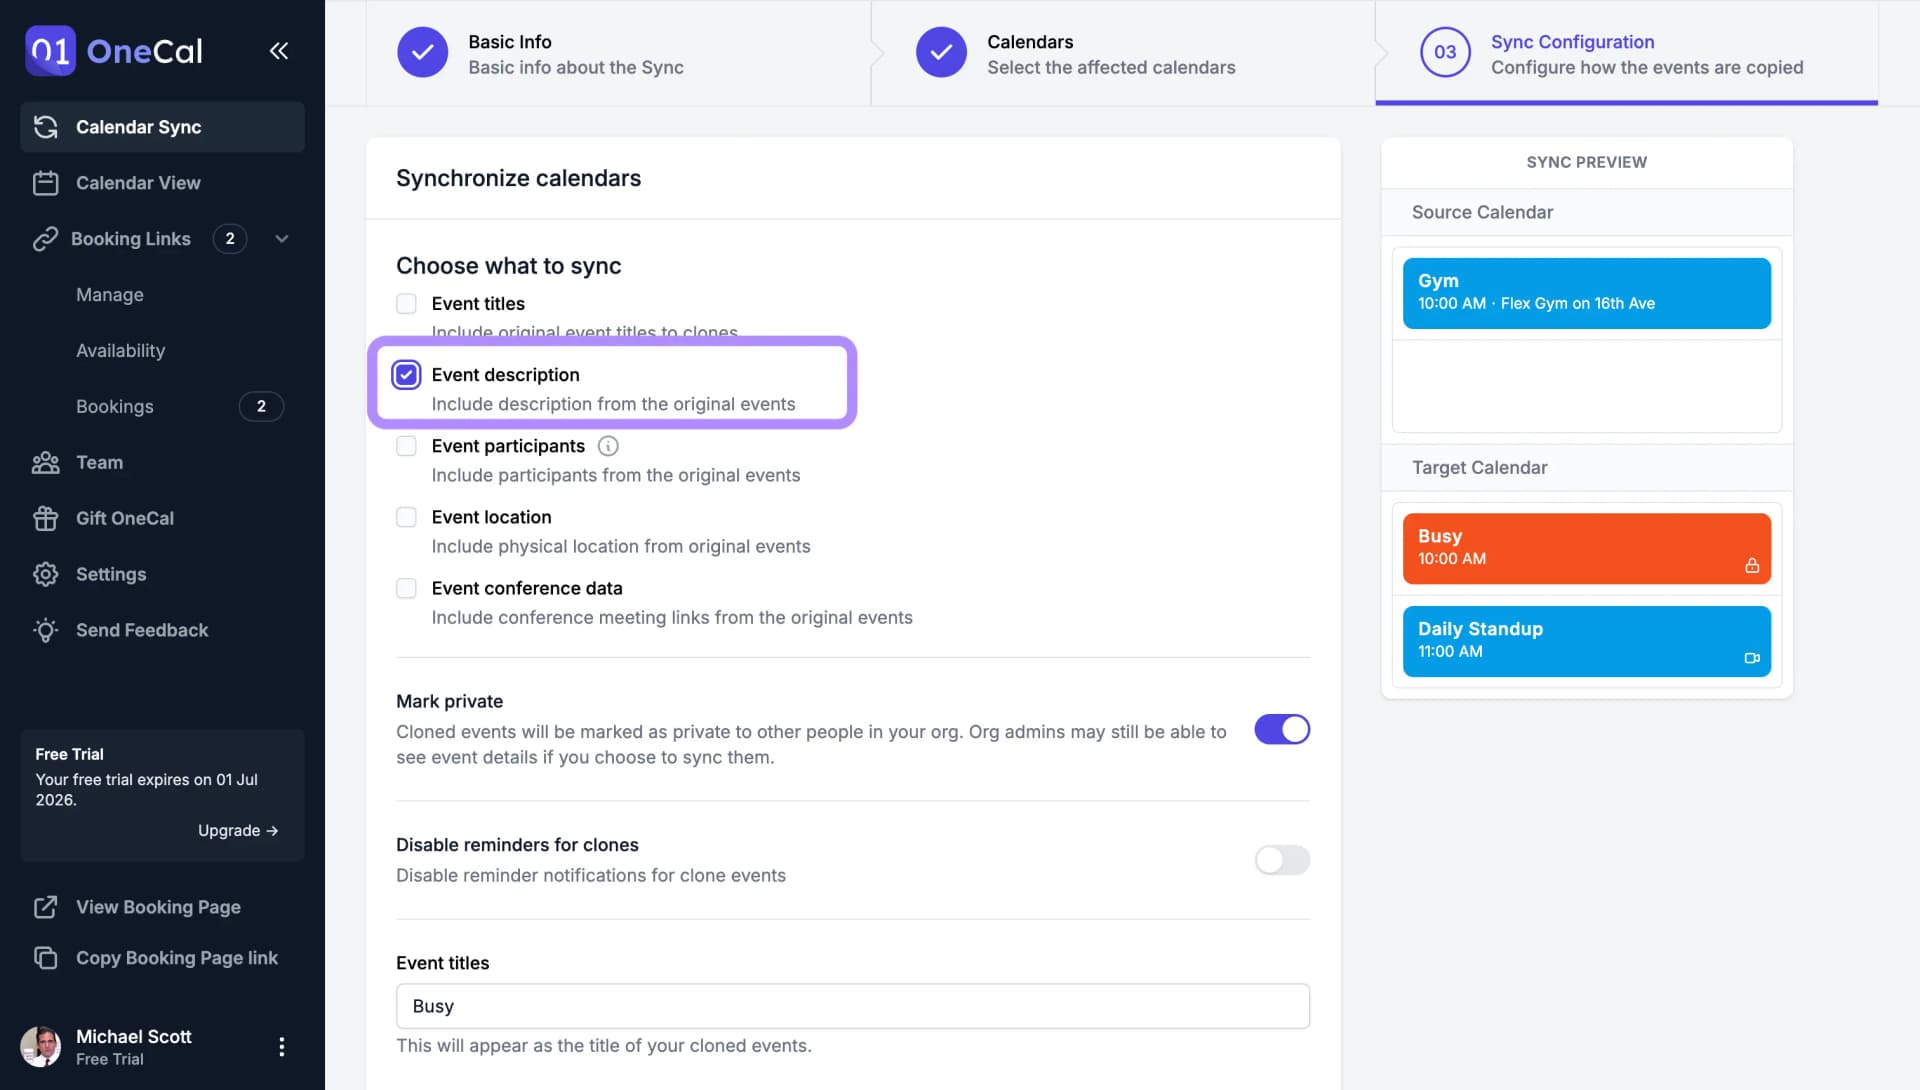Click the Event titles Busy input field
The image size is (1920, 1090).
(853, 1006)
